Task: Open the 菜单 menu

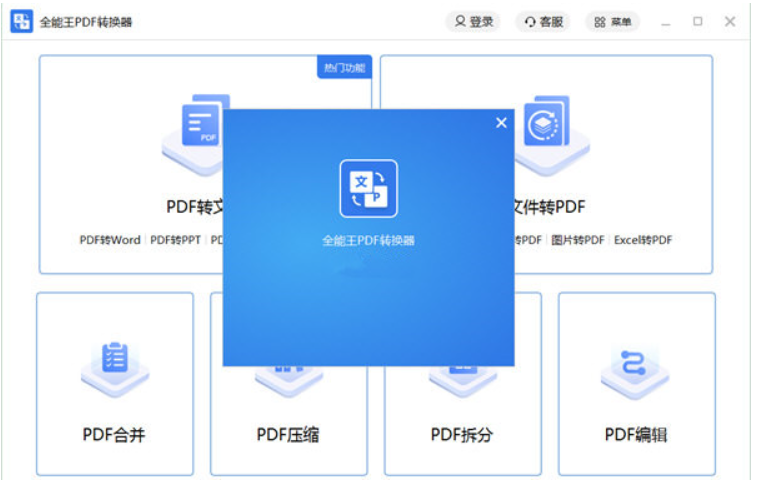Action: [x=612, y=21]
